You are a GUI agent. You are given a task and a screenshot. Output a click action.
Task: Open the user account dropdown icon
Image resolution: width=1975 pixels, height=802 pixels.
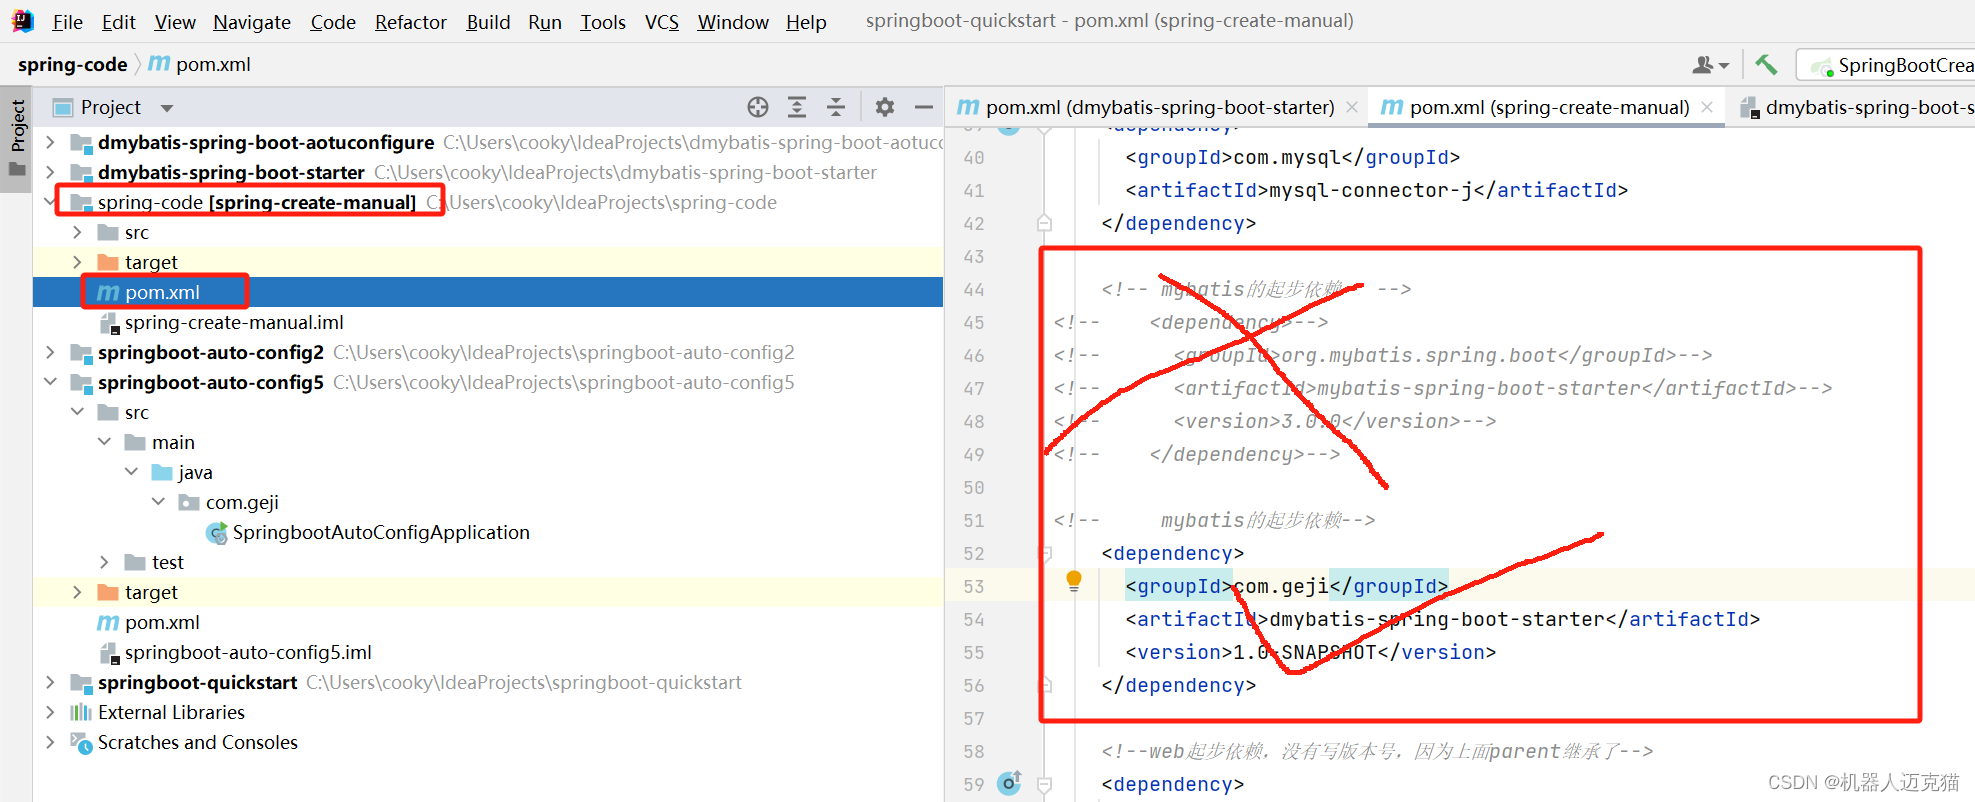[x=1710, y=65]
